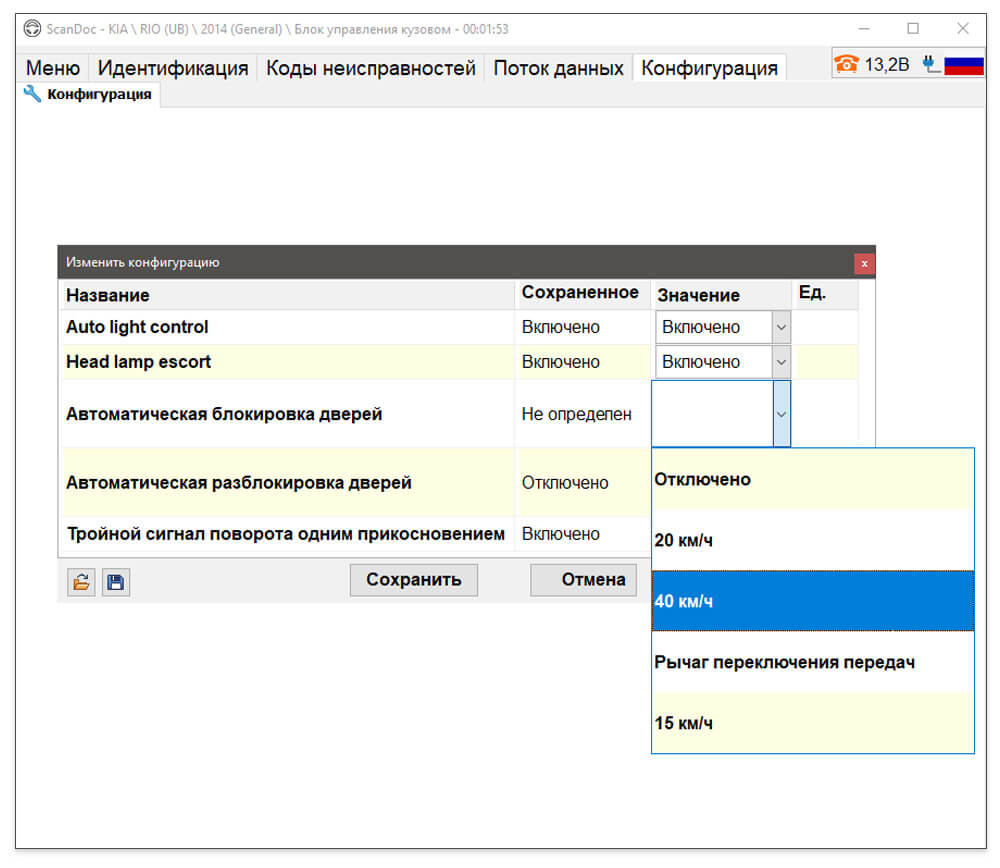Screen dimensions: 1000x868
Task: Expand Head lamp escort value dropdown
Action: point(781,362)
